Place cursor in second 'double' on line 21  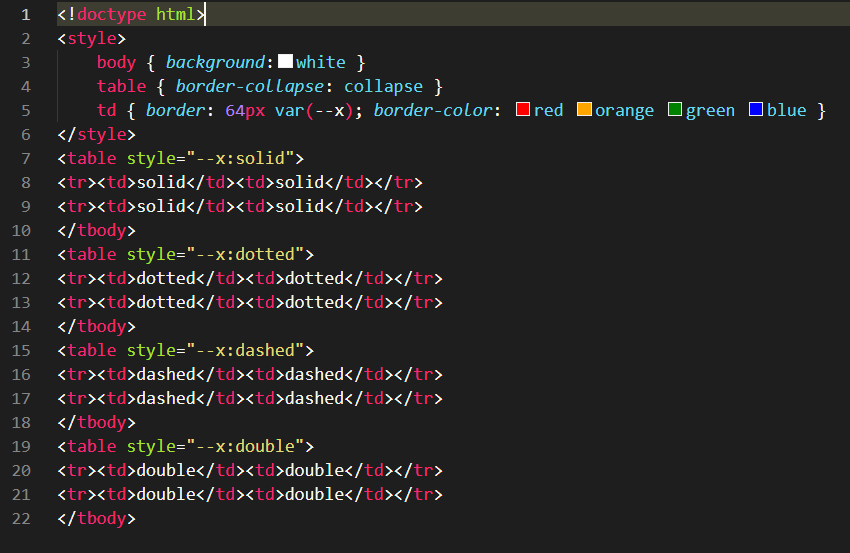click(314, 494)
